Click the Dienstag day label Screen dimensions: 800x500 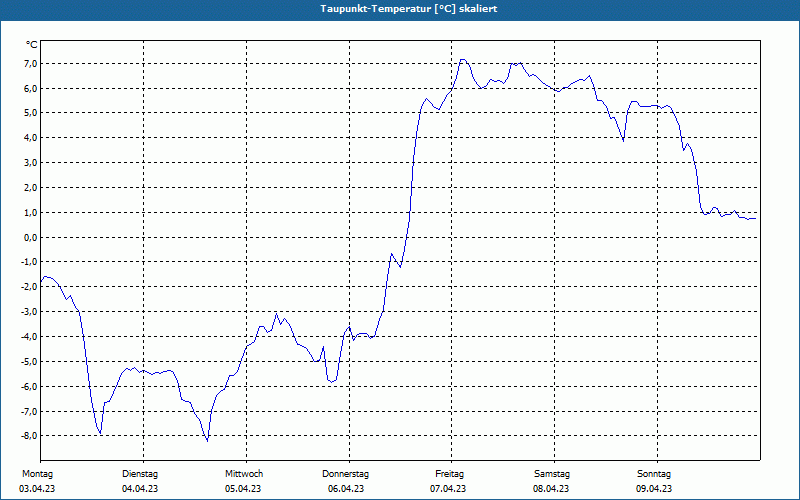(x=140, y=474)
